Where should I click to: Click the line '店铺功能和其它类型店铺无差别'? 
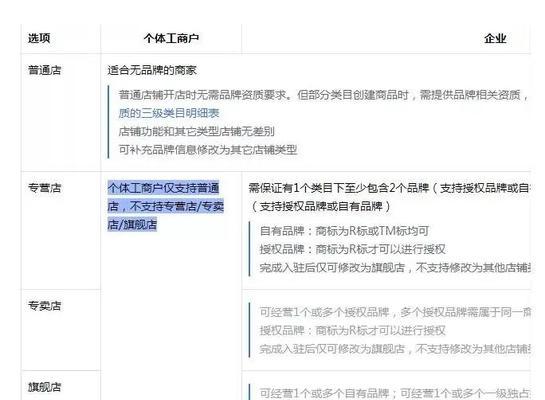pyautogui.click(x=197, y=131)
